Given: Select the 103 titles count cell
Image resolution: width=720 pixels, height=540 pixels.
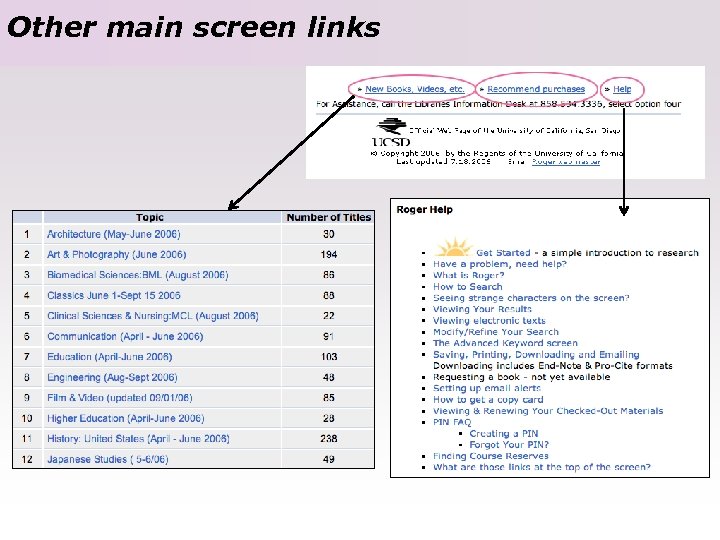Looking at the screenshot, I should pos(329,357).
